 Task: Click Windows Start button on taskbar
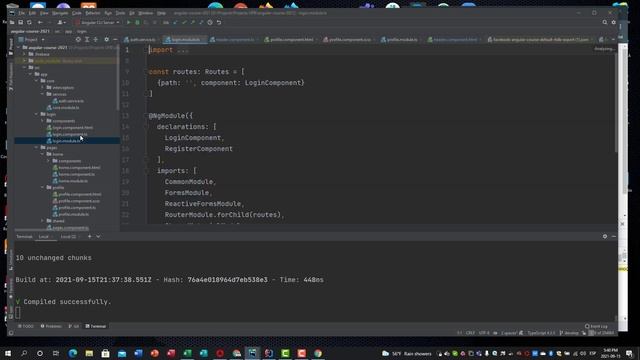[x=8, y=353]
